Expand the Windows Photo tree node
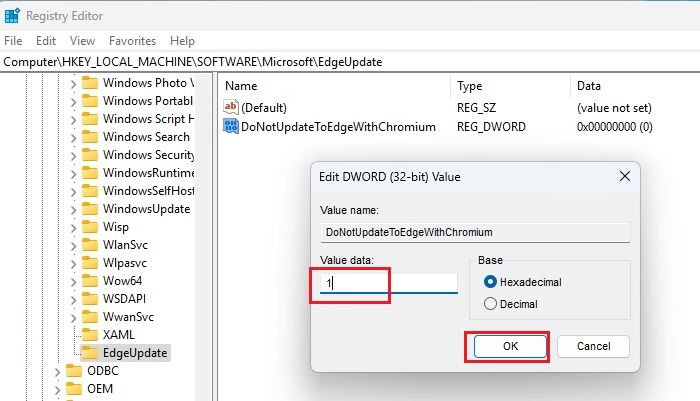The width and height of the screenshot is (700, 401). coord(73,84)
